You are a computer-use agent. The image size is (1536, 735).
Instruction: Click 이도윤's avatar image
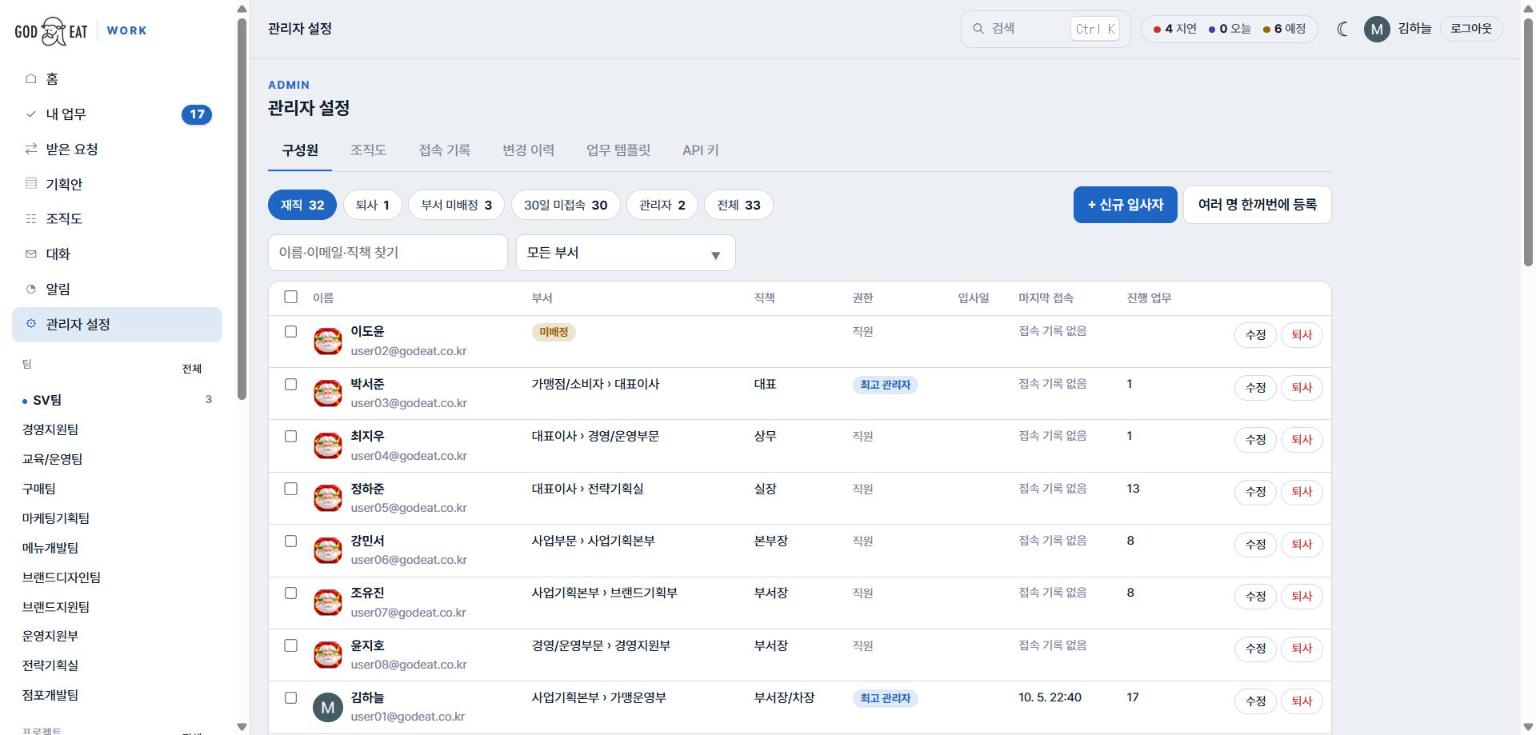pyautogui.click(x=328, y=342)
